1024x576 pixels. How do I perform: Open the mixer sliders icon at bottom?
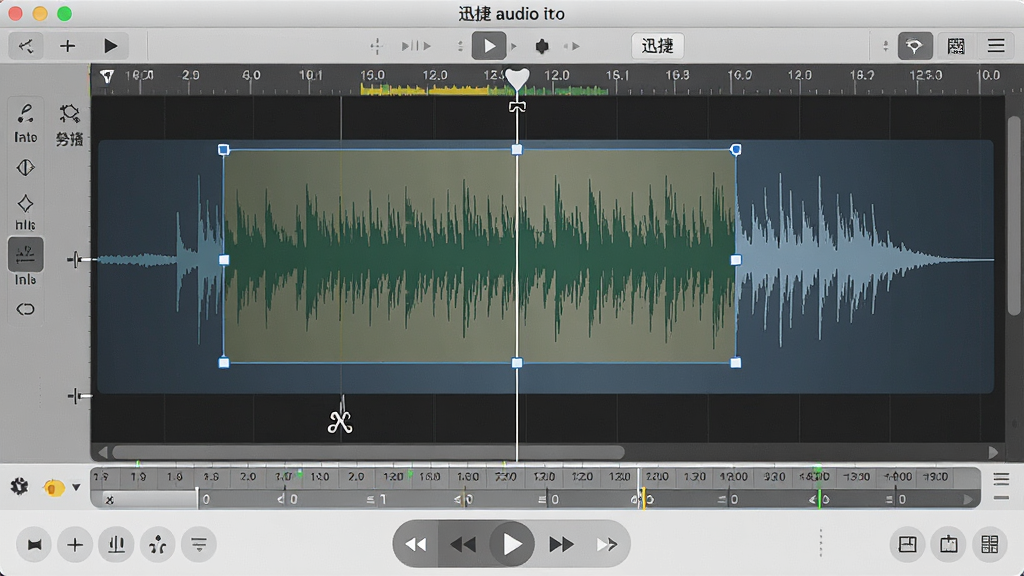coord(116,544)
